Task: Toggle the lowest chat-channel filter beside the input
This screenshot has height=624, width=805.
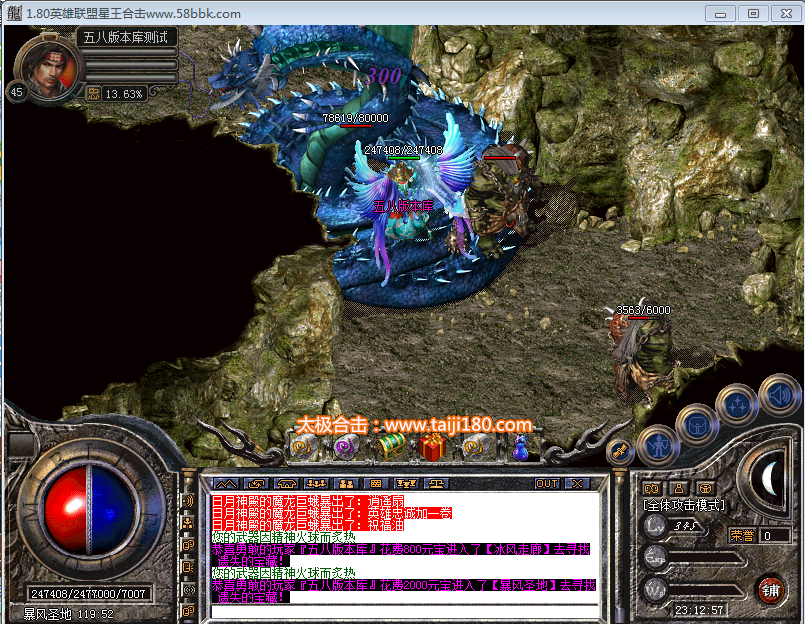Action: [x=188, y=611]
